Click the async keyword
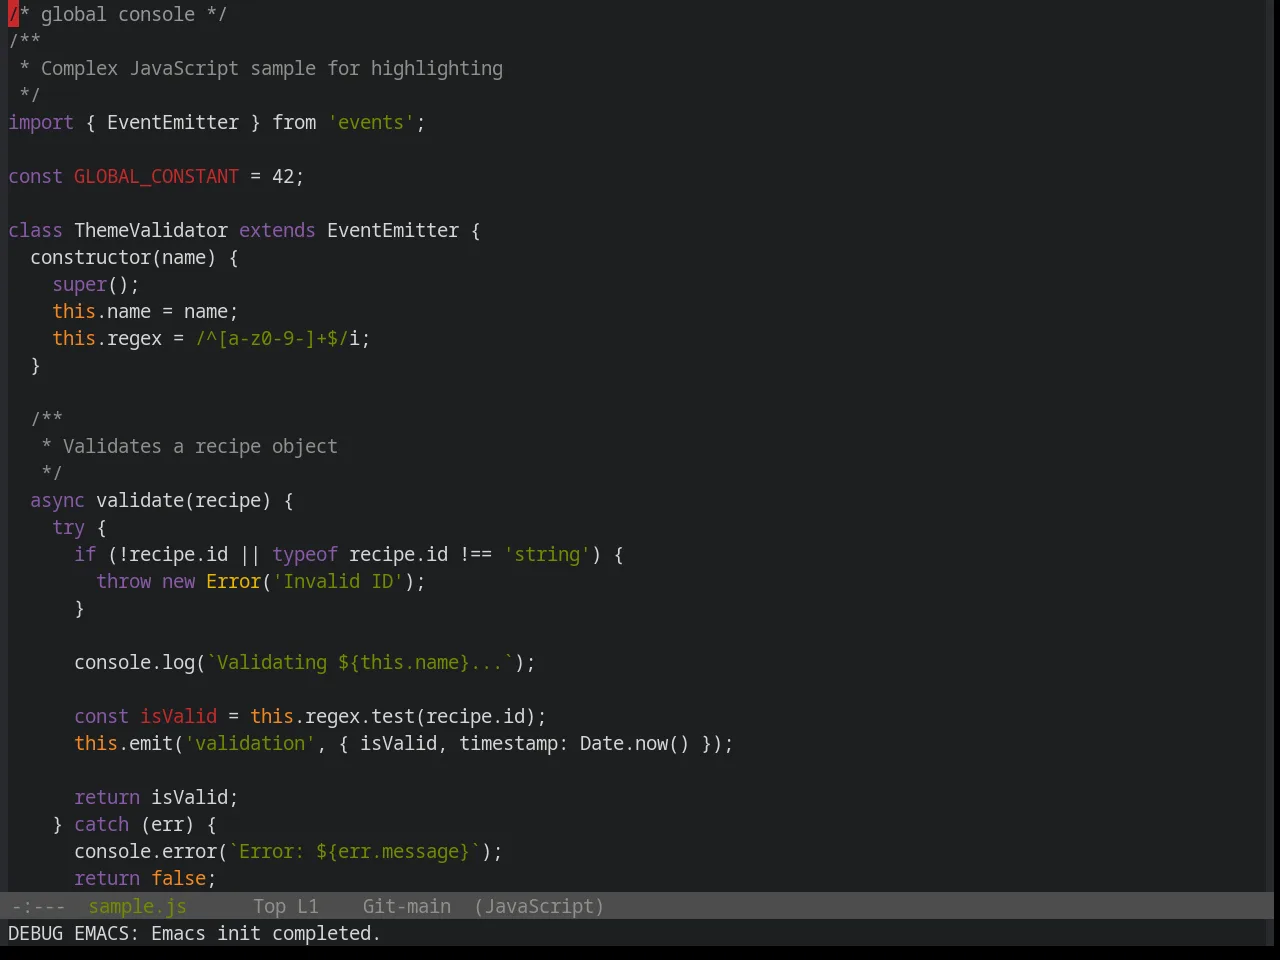Screen dimensions: 1280x960 coord(57,500)
